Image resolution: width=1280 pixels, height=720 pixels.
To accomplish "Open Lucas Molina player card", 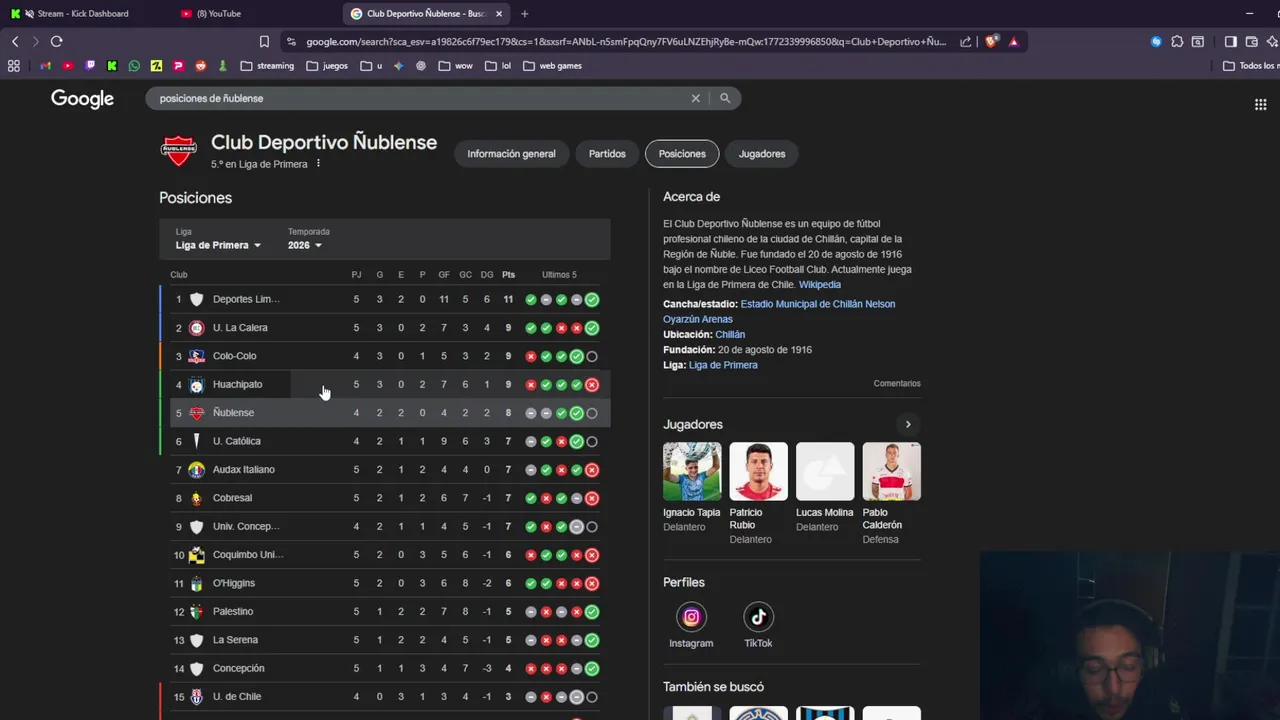I will 824,487.
